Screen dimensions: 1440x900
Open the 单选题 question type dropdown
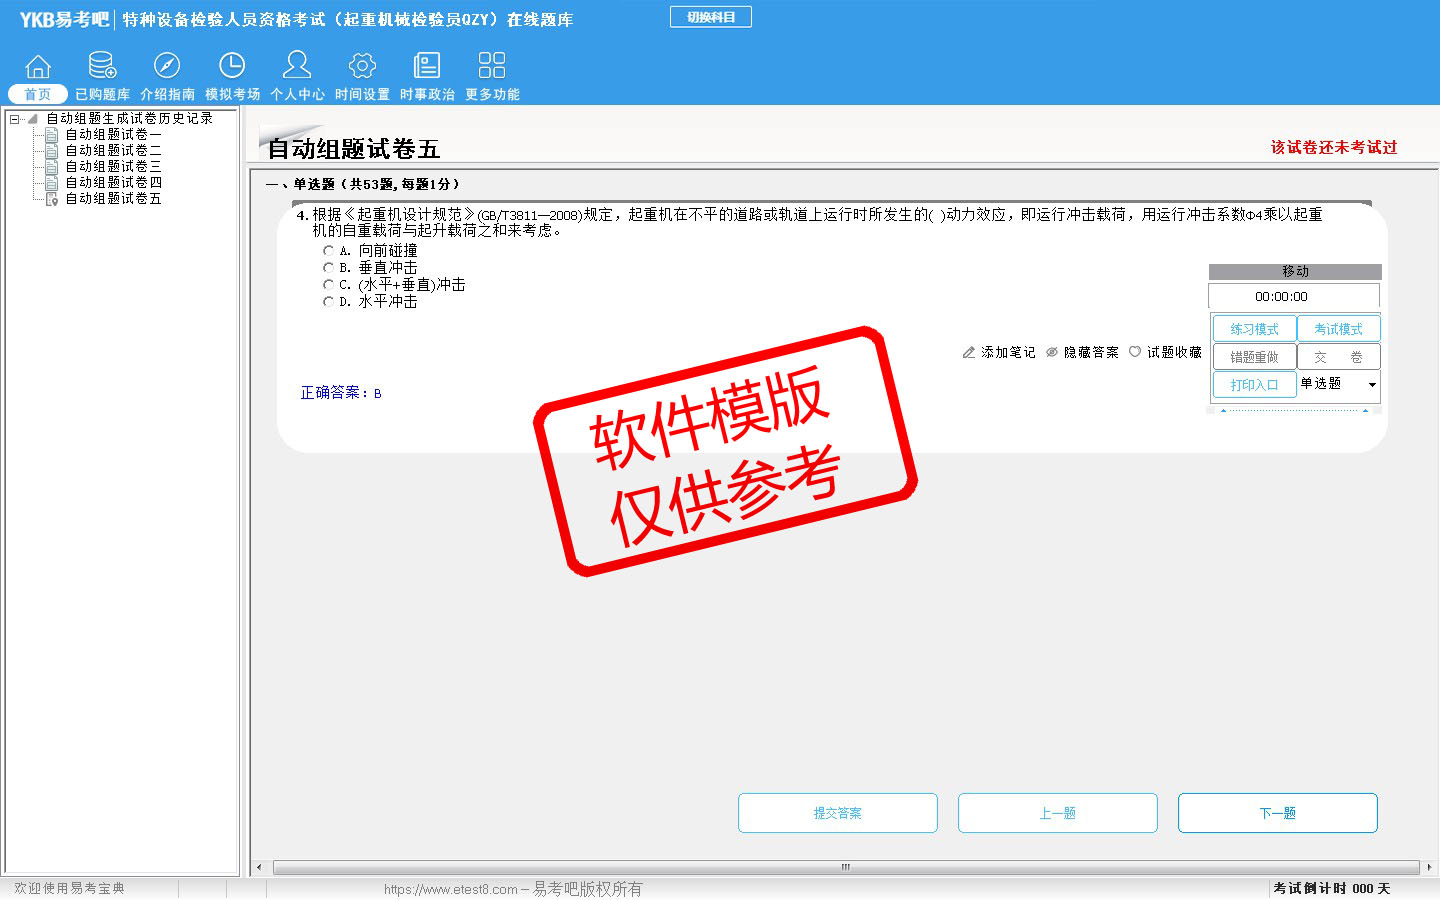tap(1372, 385)
